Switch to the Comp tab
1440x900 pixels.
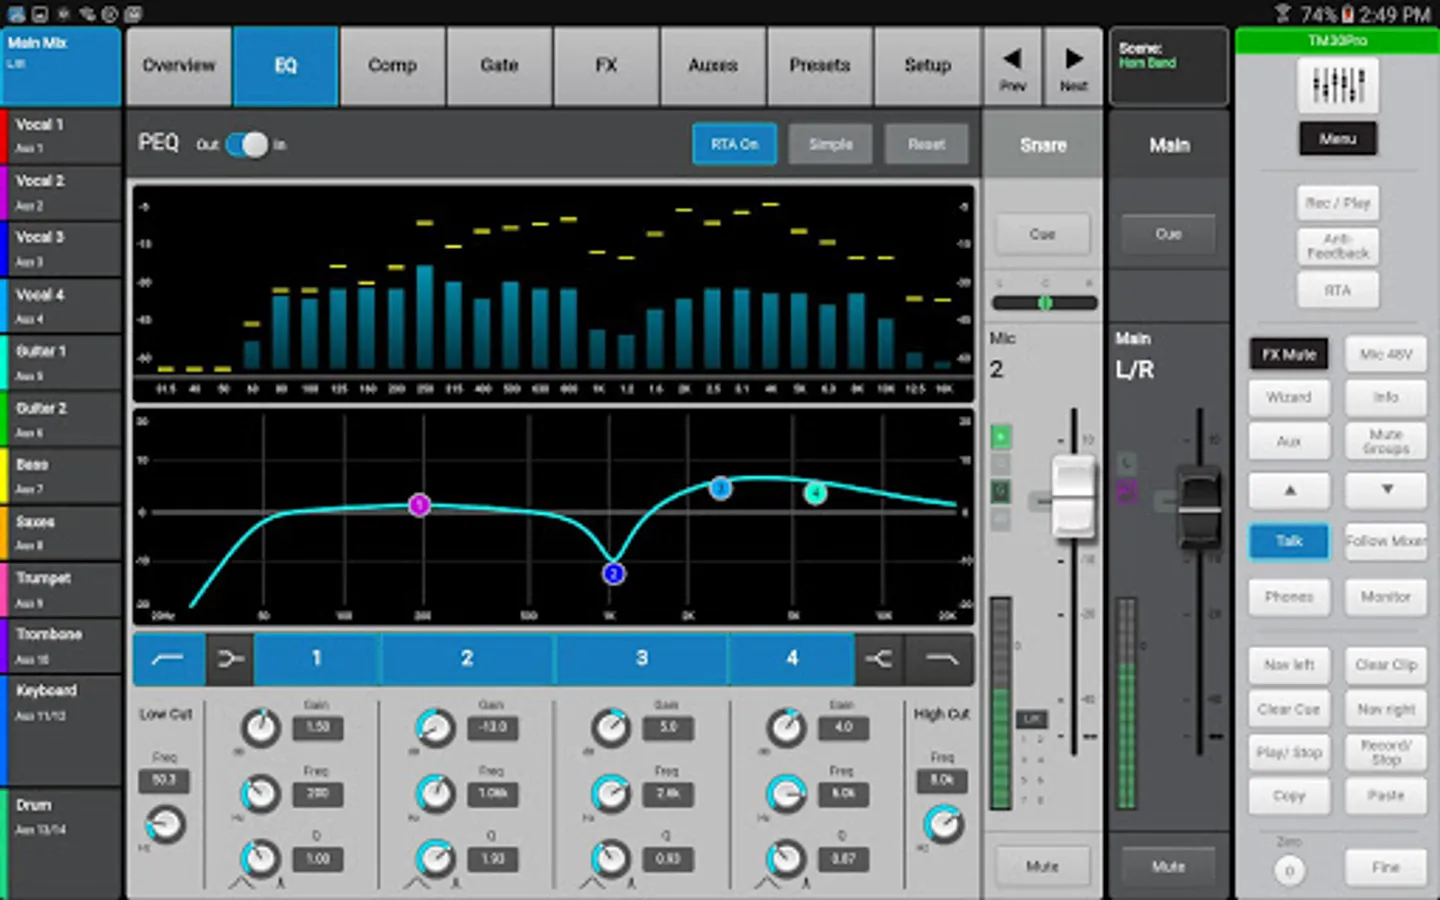[392, 66]
